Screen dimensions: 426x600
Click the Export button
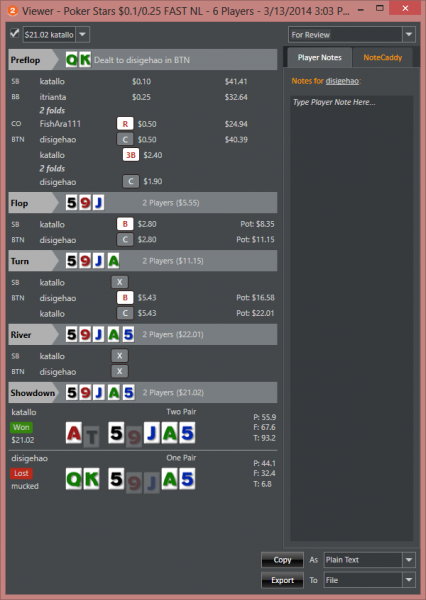[282, 580]
